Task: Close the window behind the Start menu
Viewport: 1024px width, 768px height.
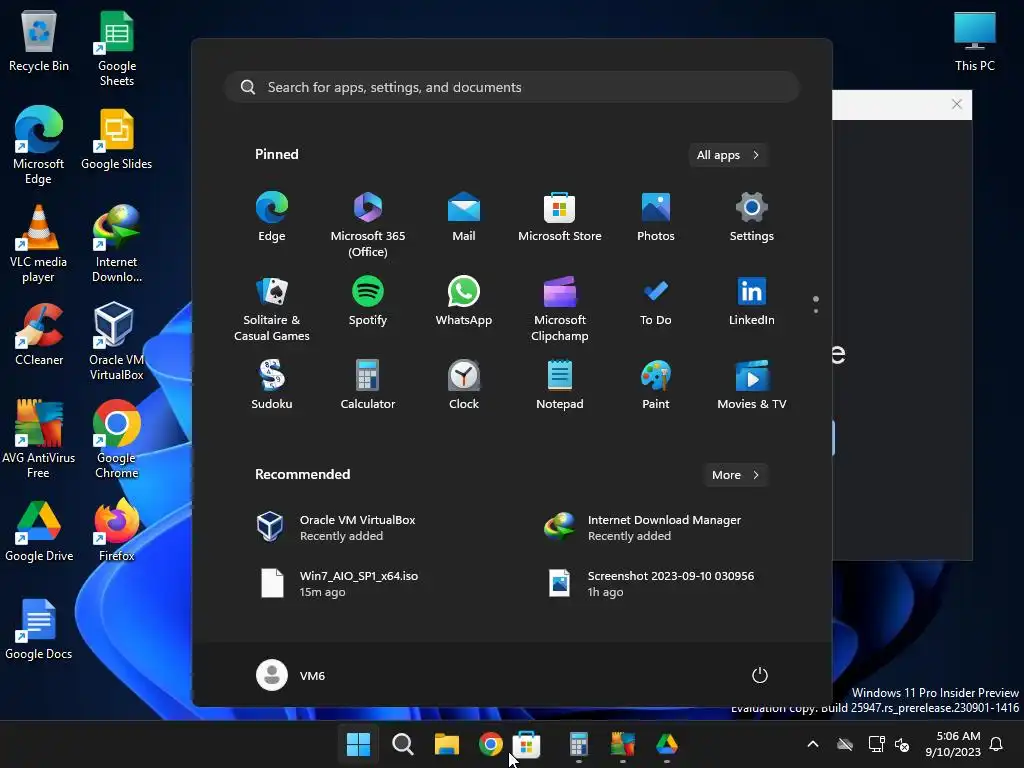Action: (x=957, y=104)
